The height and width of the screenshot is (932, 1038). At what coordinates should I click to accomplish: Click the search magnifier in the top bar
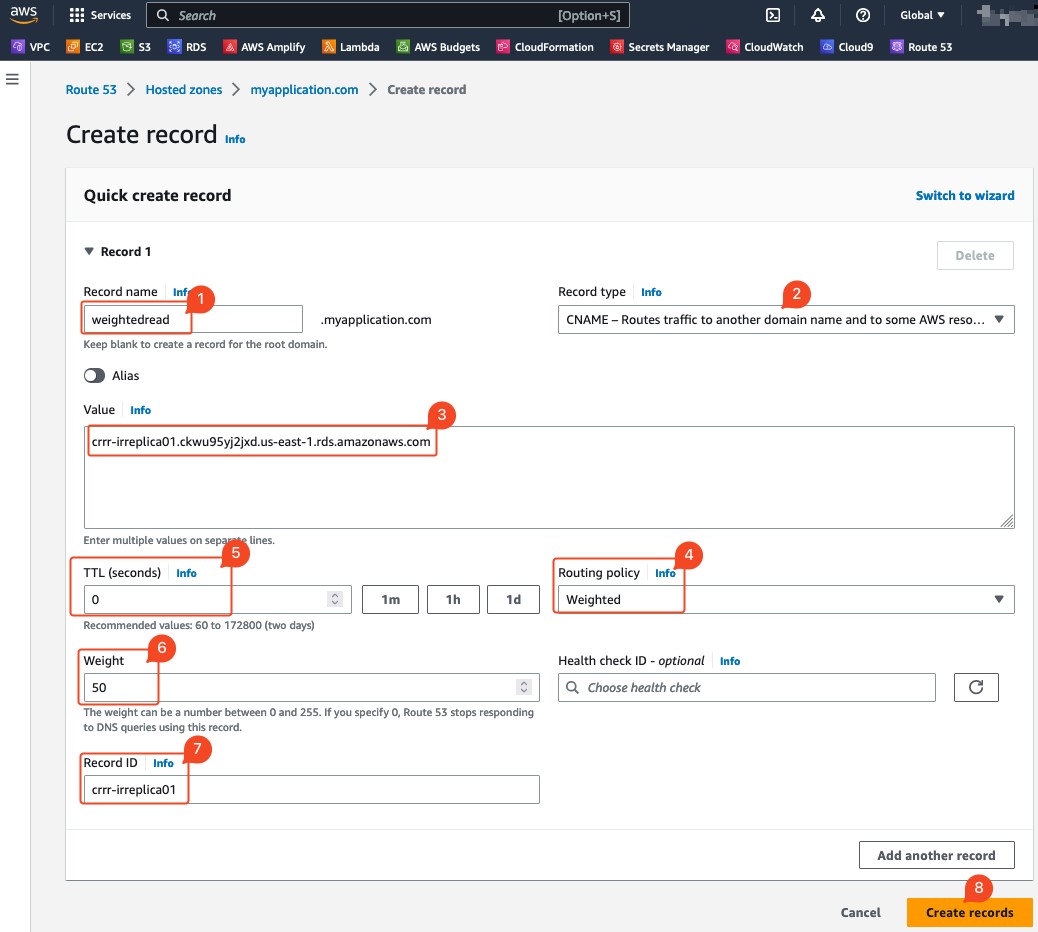tap(163, 15)
